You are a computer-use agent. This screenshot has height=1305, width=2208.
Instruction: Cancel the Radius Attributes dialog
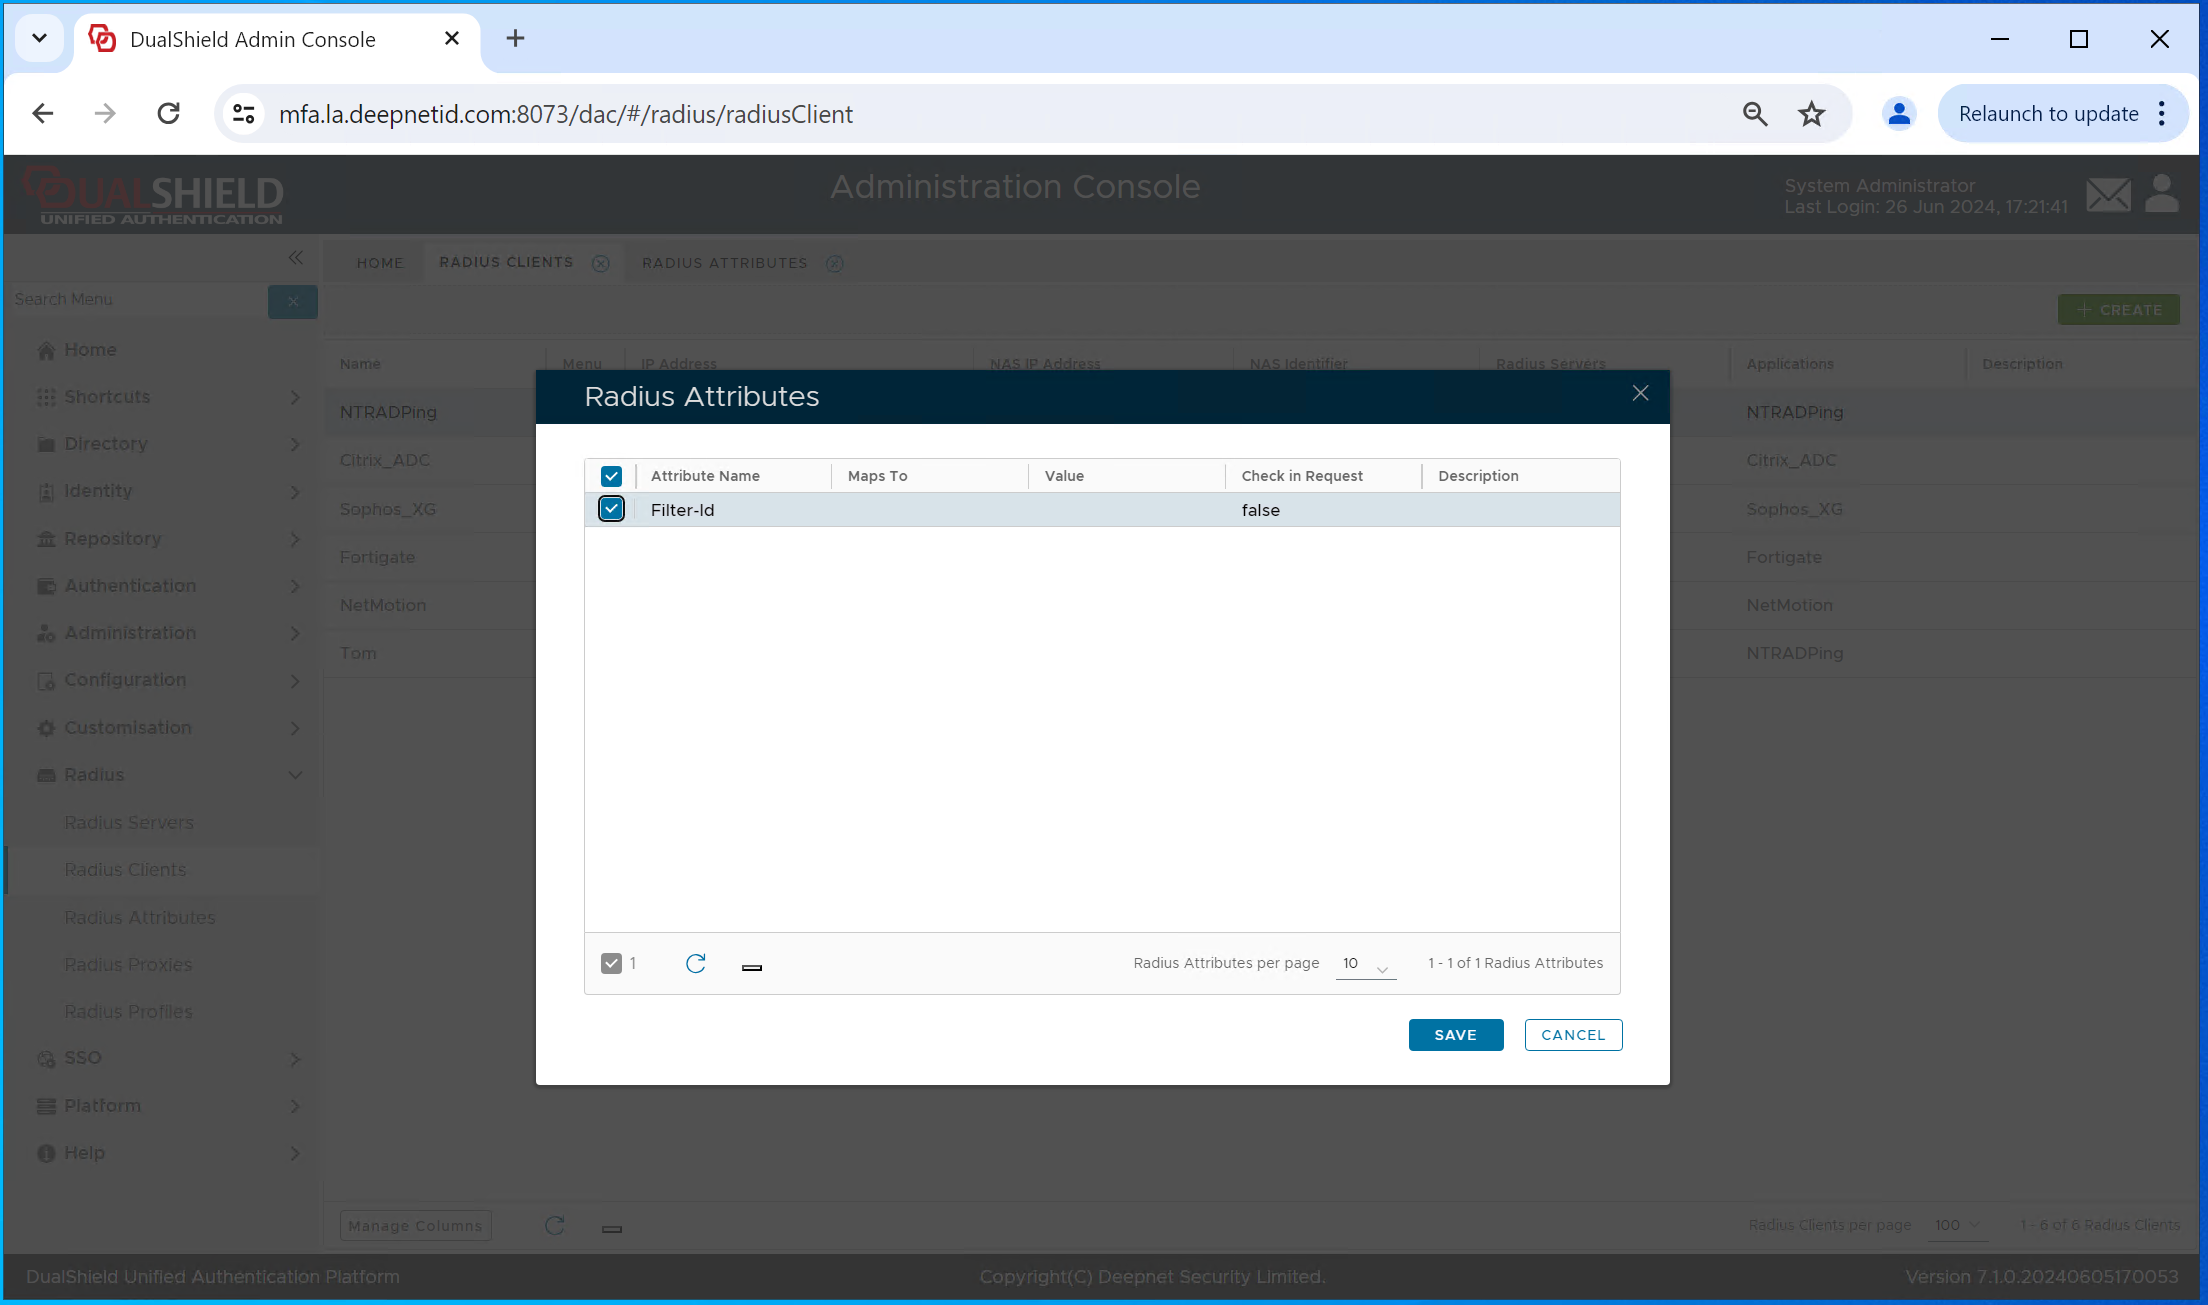pyautogui.click(x=1572, y=1035)
